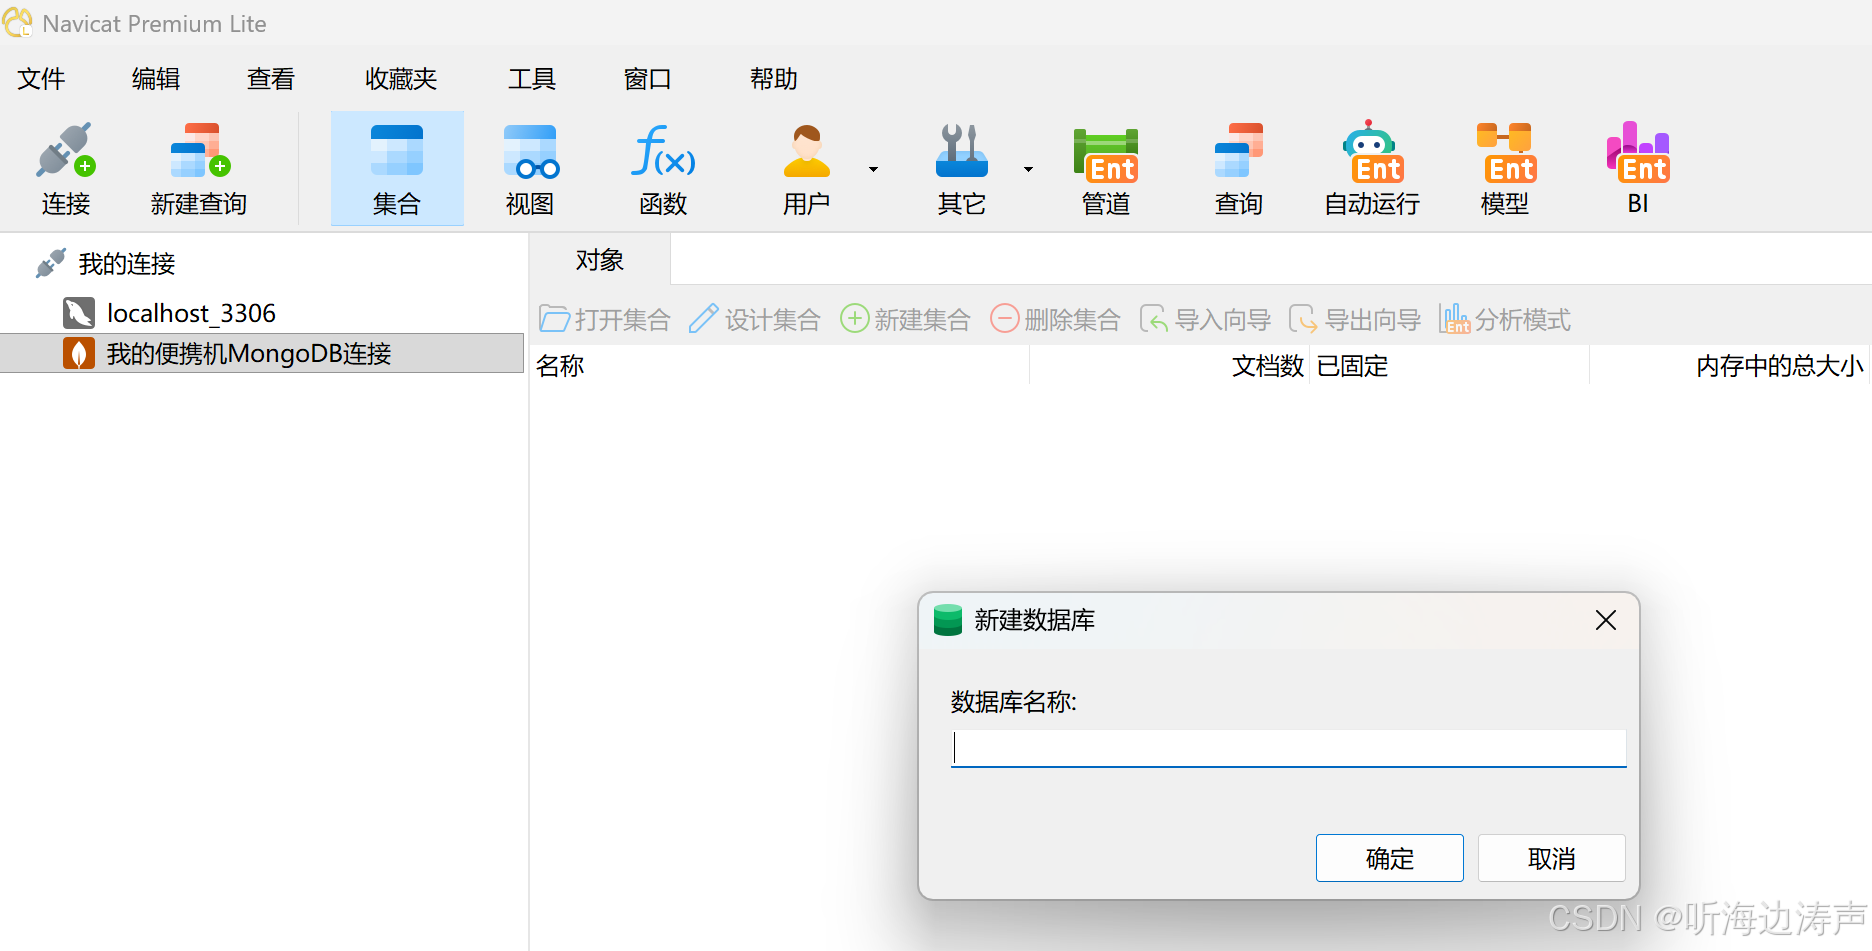Open the 管道 tool
The width and height of the screenshot is (1872, 951).
pos(1105,168)
